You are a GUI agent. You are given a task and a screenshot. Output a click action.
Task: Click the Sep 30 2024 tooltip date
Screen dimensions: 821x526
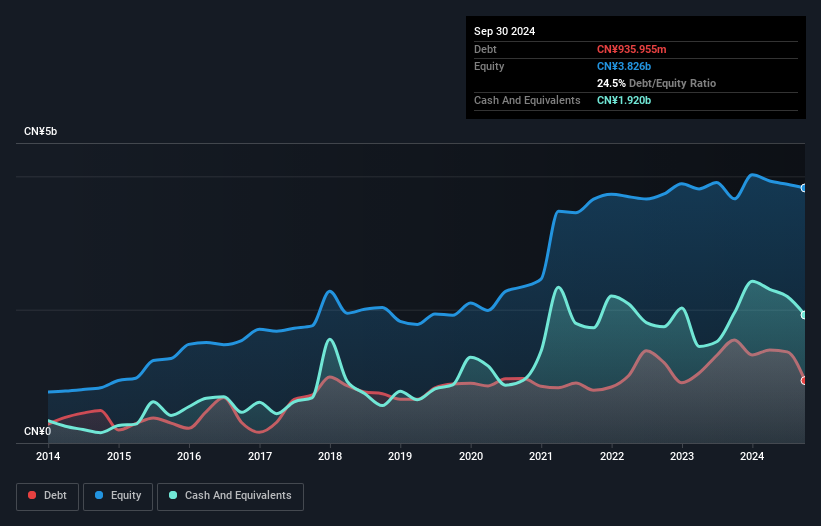pyautogui.click(x=504, y=31)
